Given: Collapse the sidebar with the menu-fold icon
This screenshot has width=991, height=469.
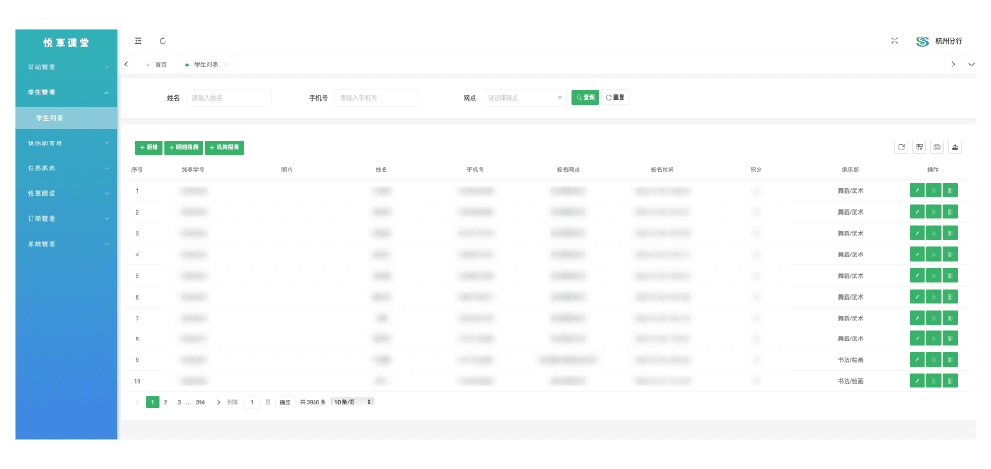Looking at the screenshot, I should tap(138, 41).
